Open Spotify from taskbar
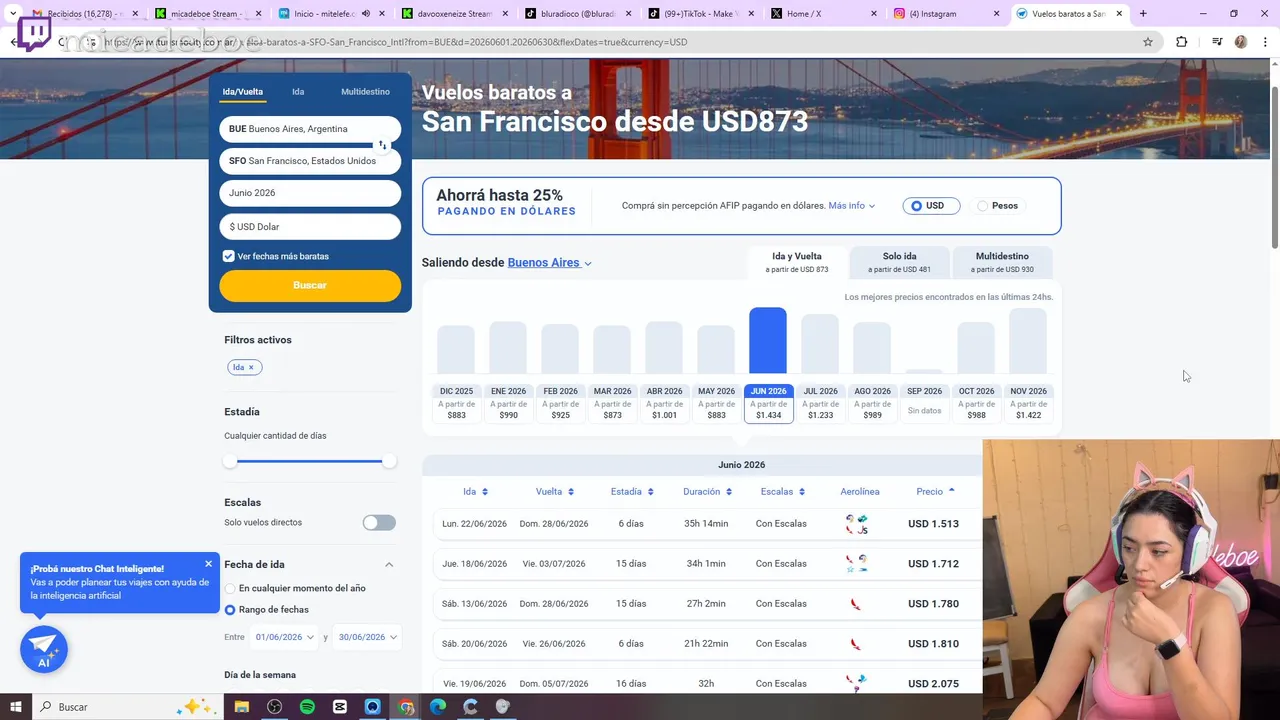The height and width of the screenshot is (720, 1280). point(307,707)
